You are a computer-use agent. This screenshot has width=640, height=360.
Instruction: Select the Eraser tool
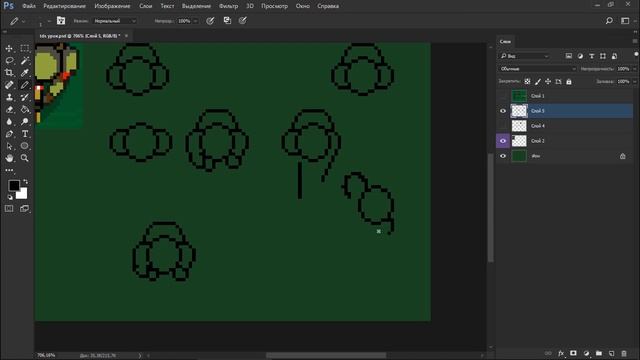[9, 109]
